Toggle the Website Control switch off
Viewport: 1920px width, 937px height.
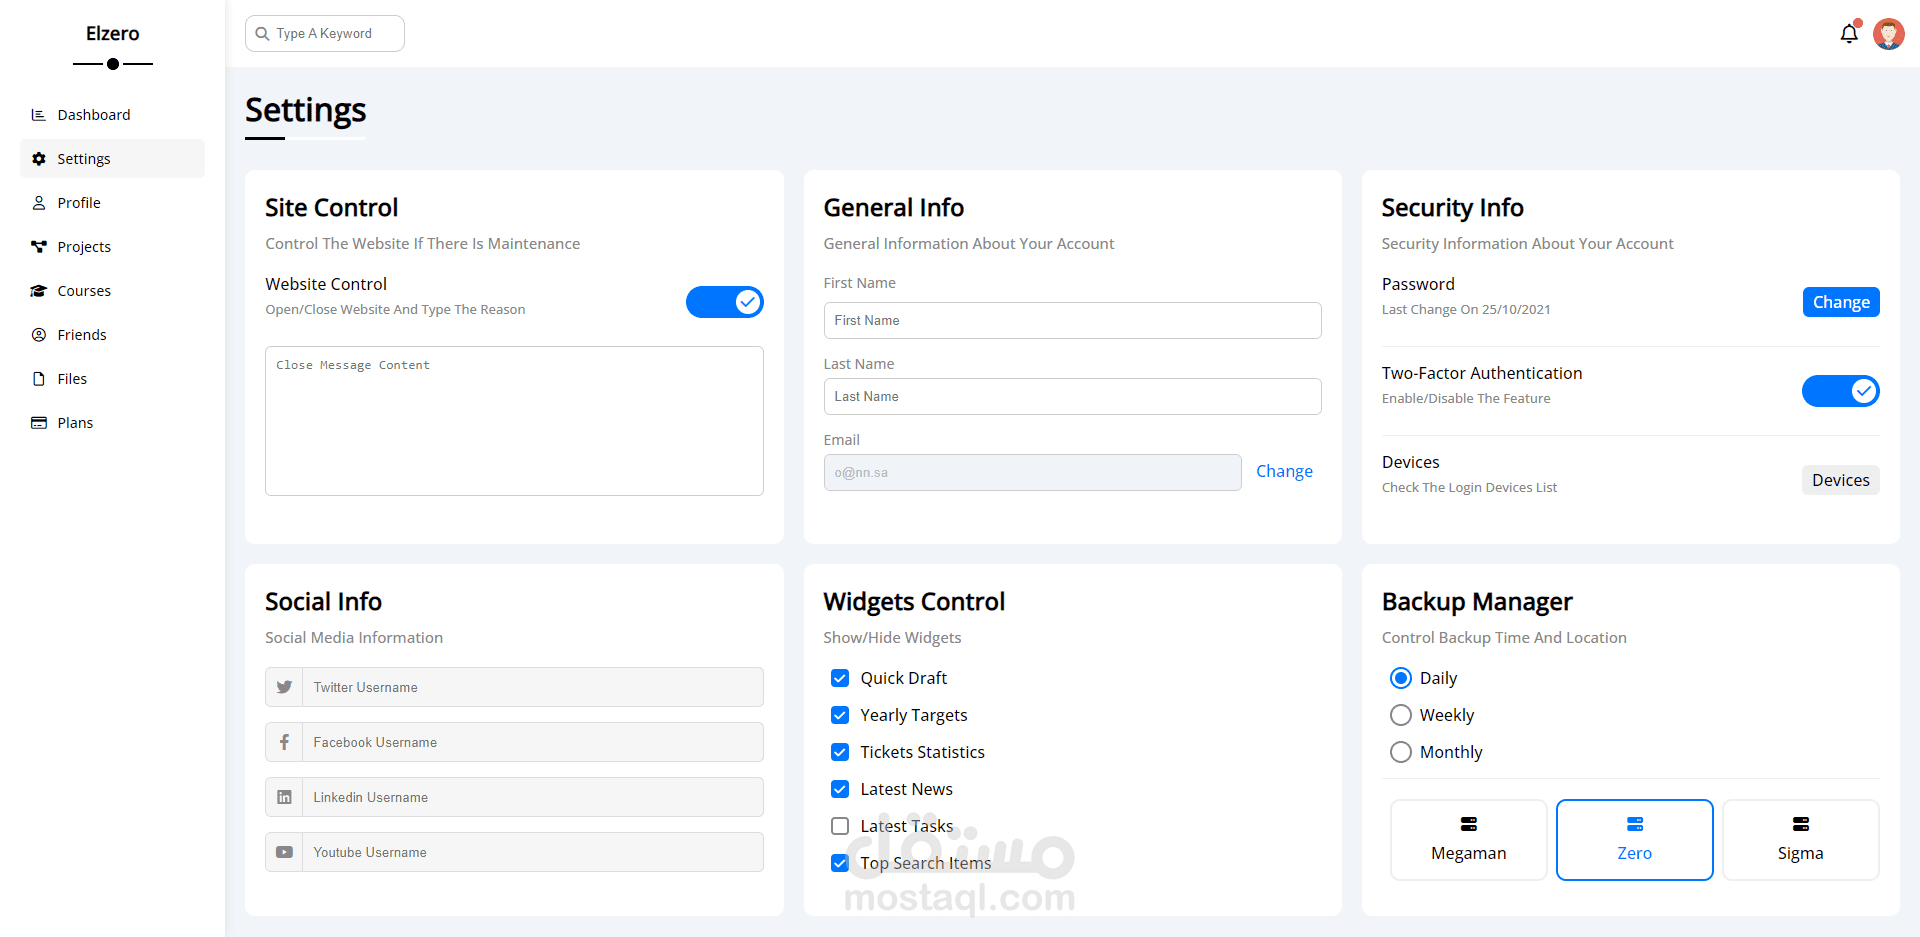click(x=725, y=301)
